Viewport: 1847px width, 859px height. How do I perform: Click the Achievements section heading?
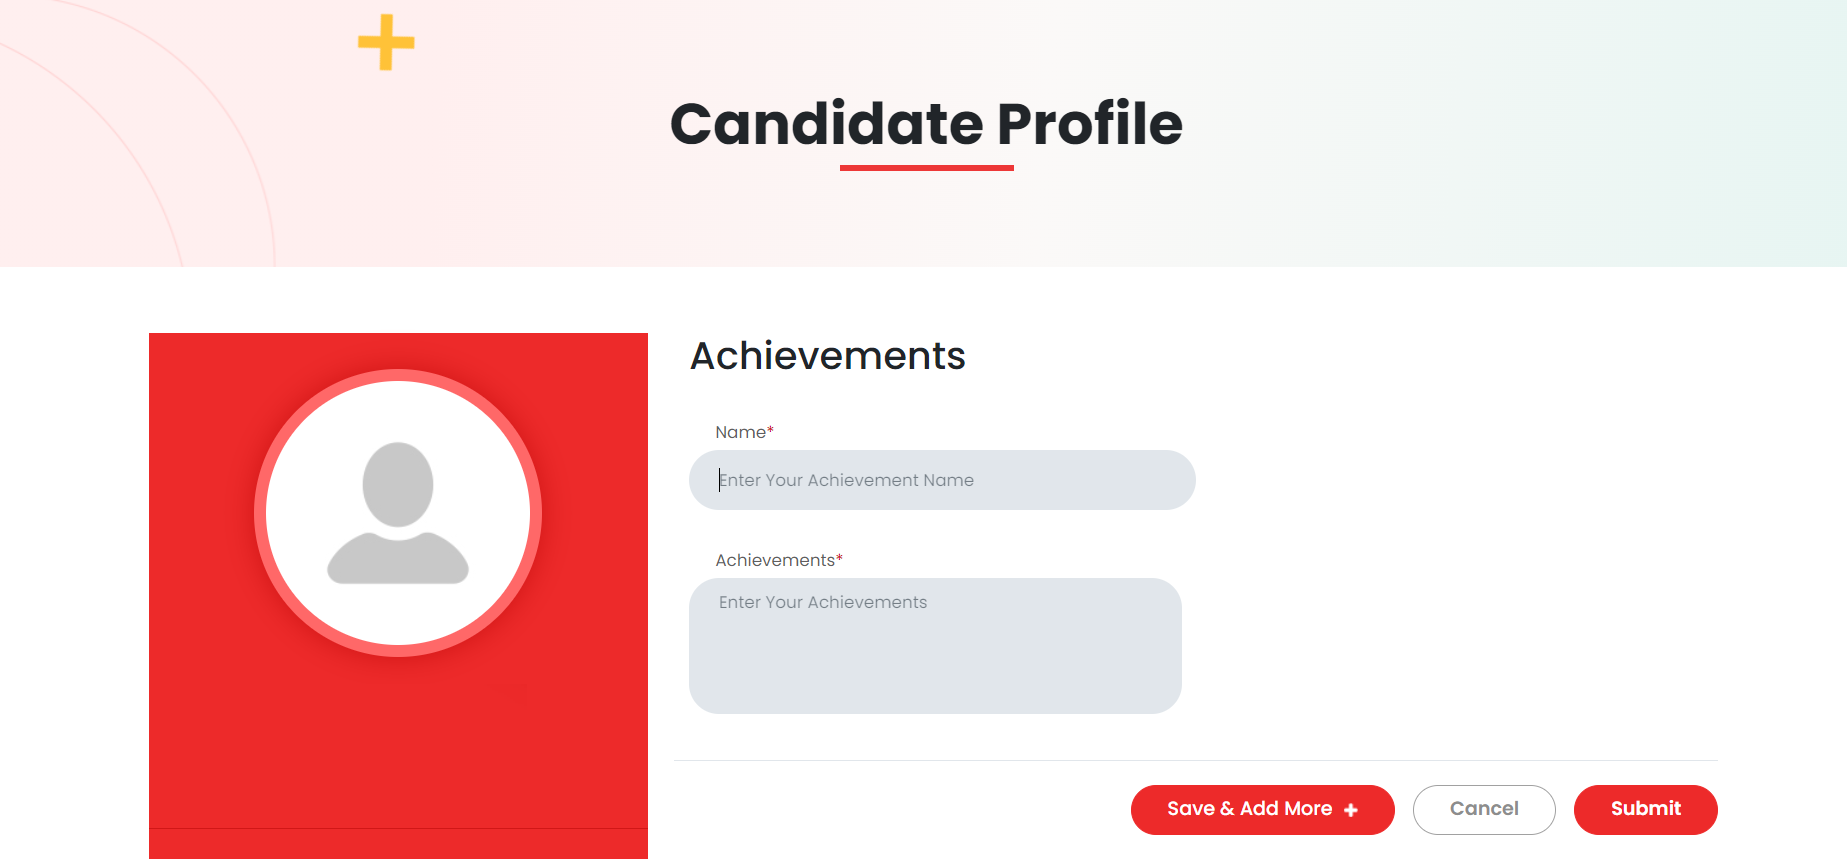(827, 356)
